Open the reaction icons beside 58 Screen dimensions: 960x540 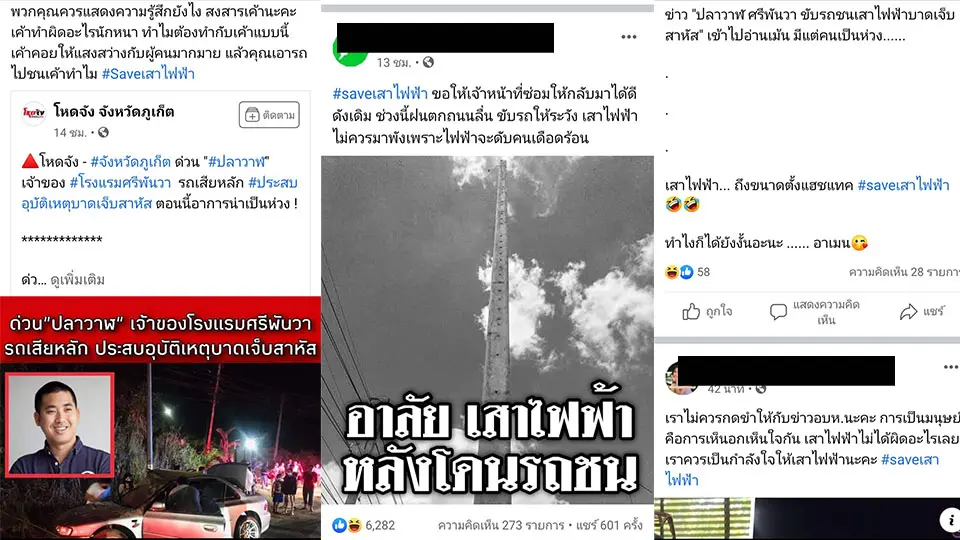click(x=679, y=272)
